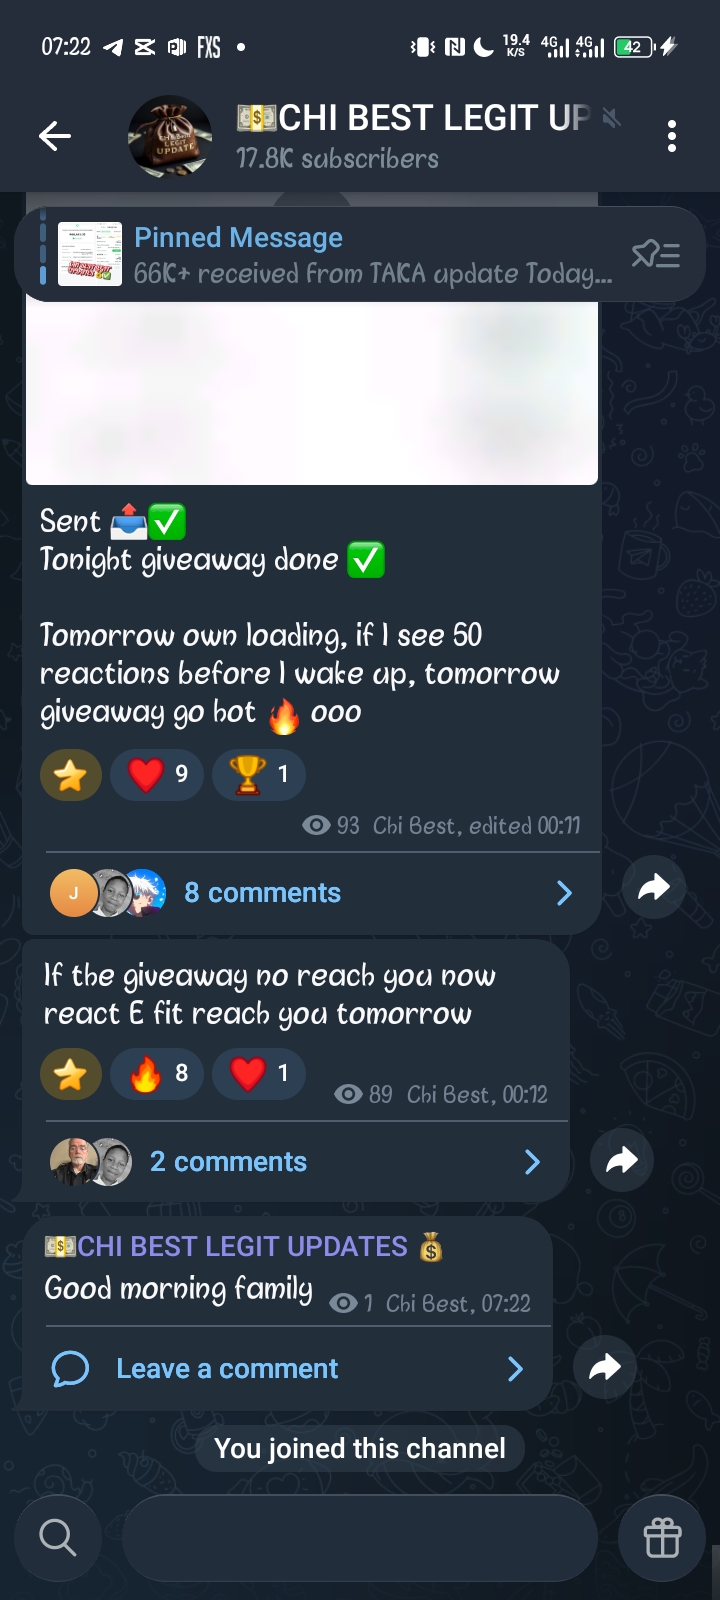The height and width of the screenshot is (1600, 720).
Task: Open the pinned messages list icon
Action: point(656,255)
